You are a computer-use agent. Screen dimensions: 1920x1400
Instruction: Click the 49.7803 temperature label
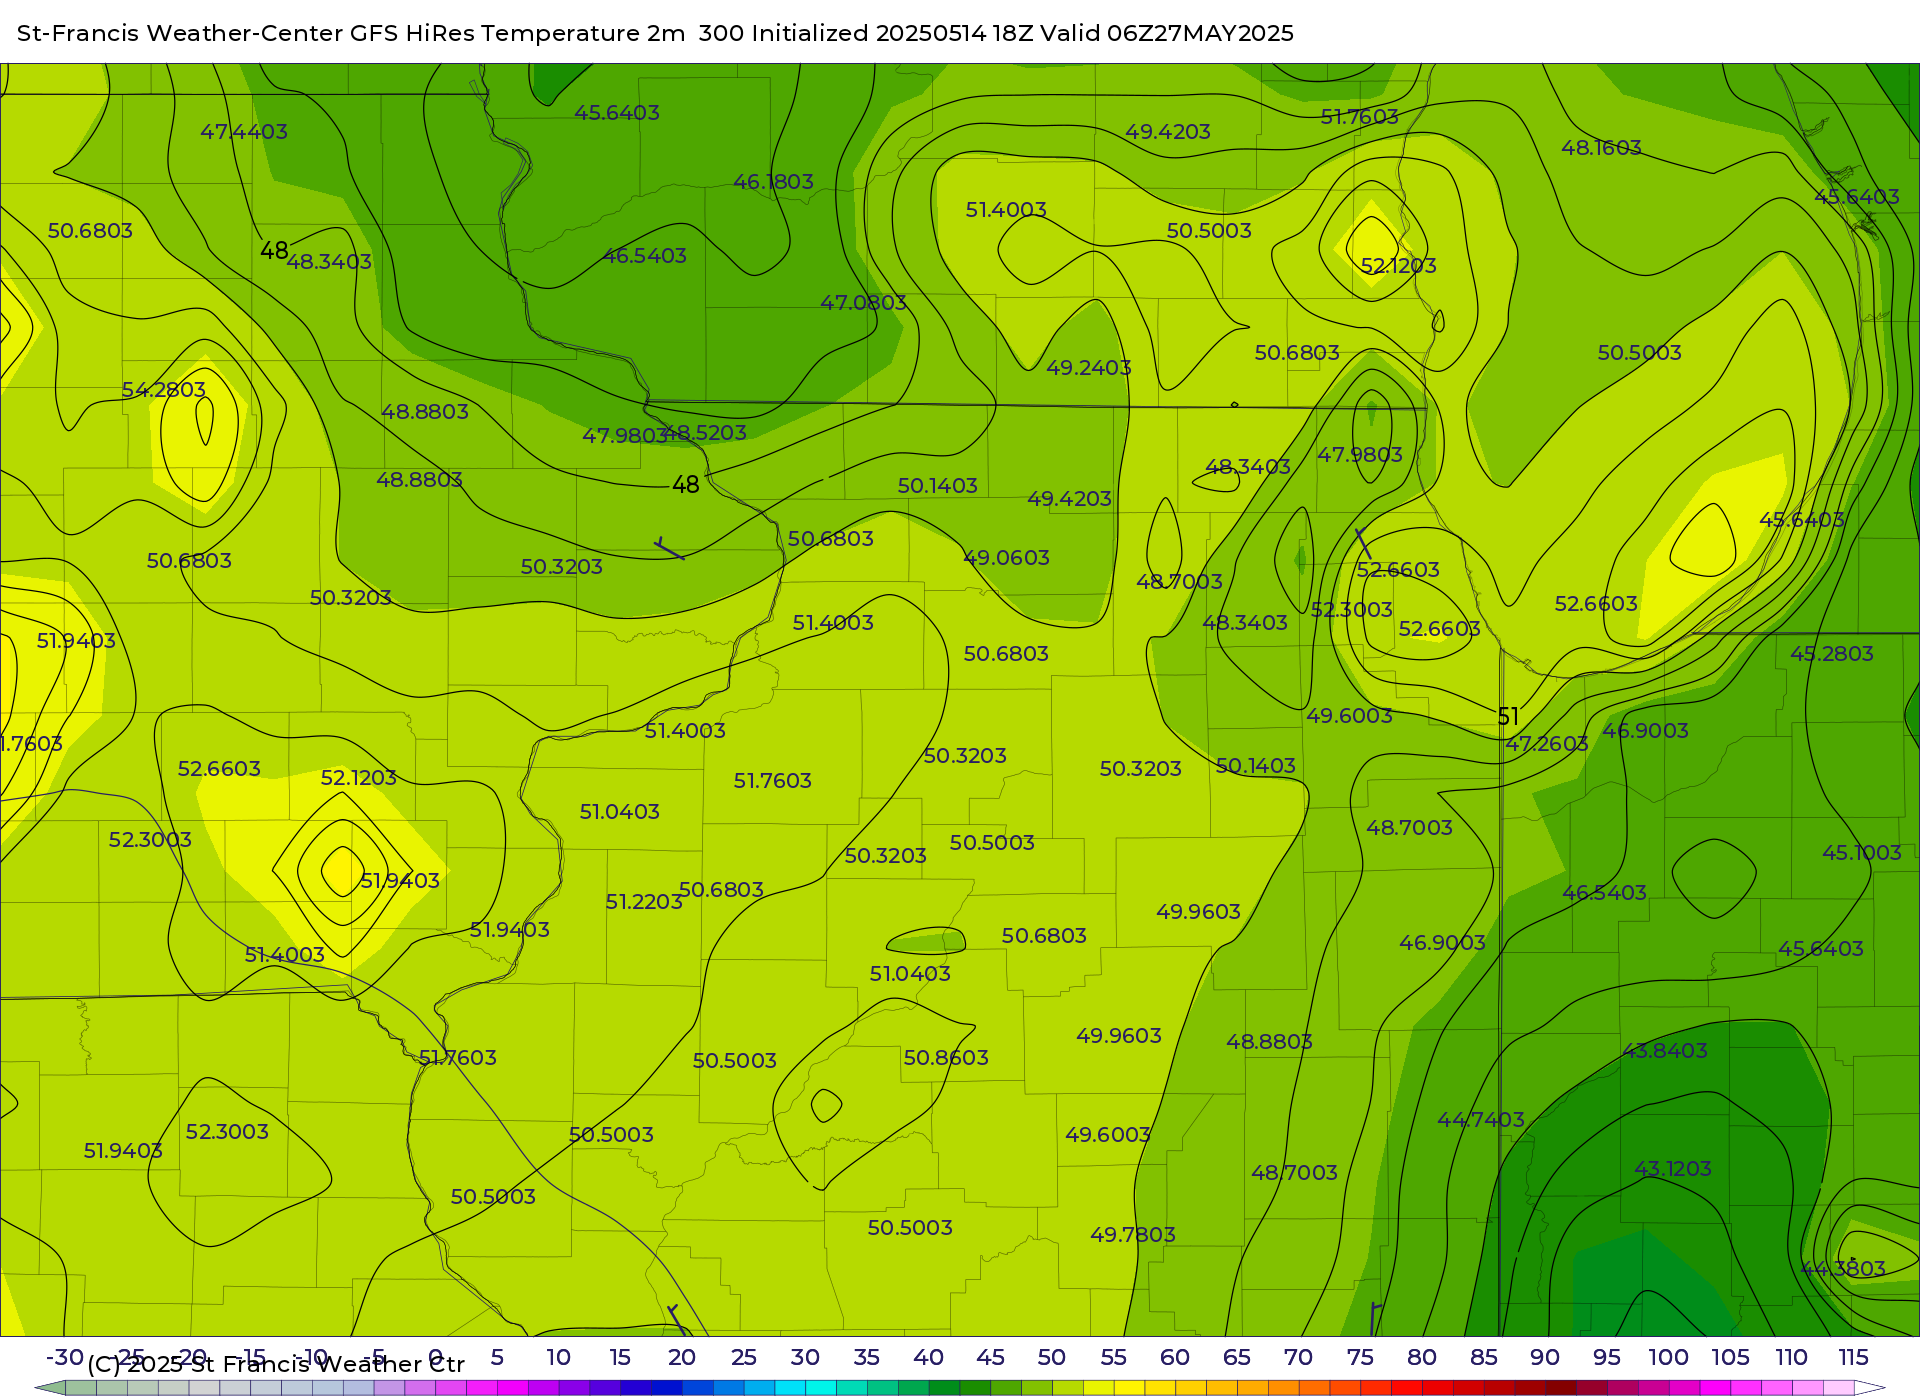(x=1132, y=1235)
